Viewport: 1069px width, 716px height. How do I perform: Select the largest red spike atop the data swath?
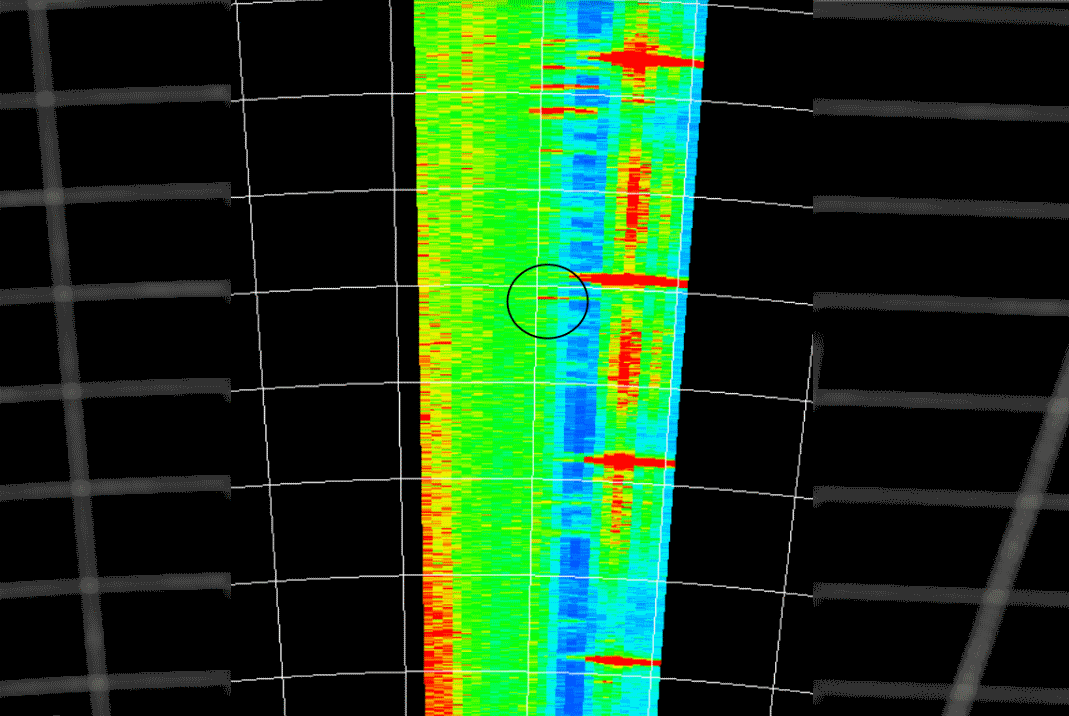click(645, 59)
